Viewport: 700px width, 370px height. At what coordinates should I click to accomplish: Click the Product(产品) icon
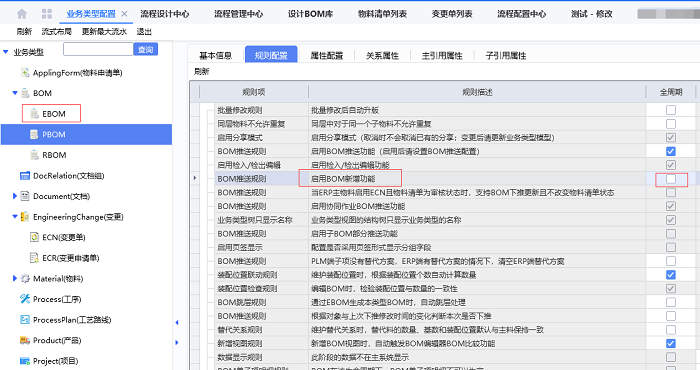click(x=25, y=340)
